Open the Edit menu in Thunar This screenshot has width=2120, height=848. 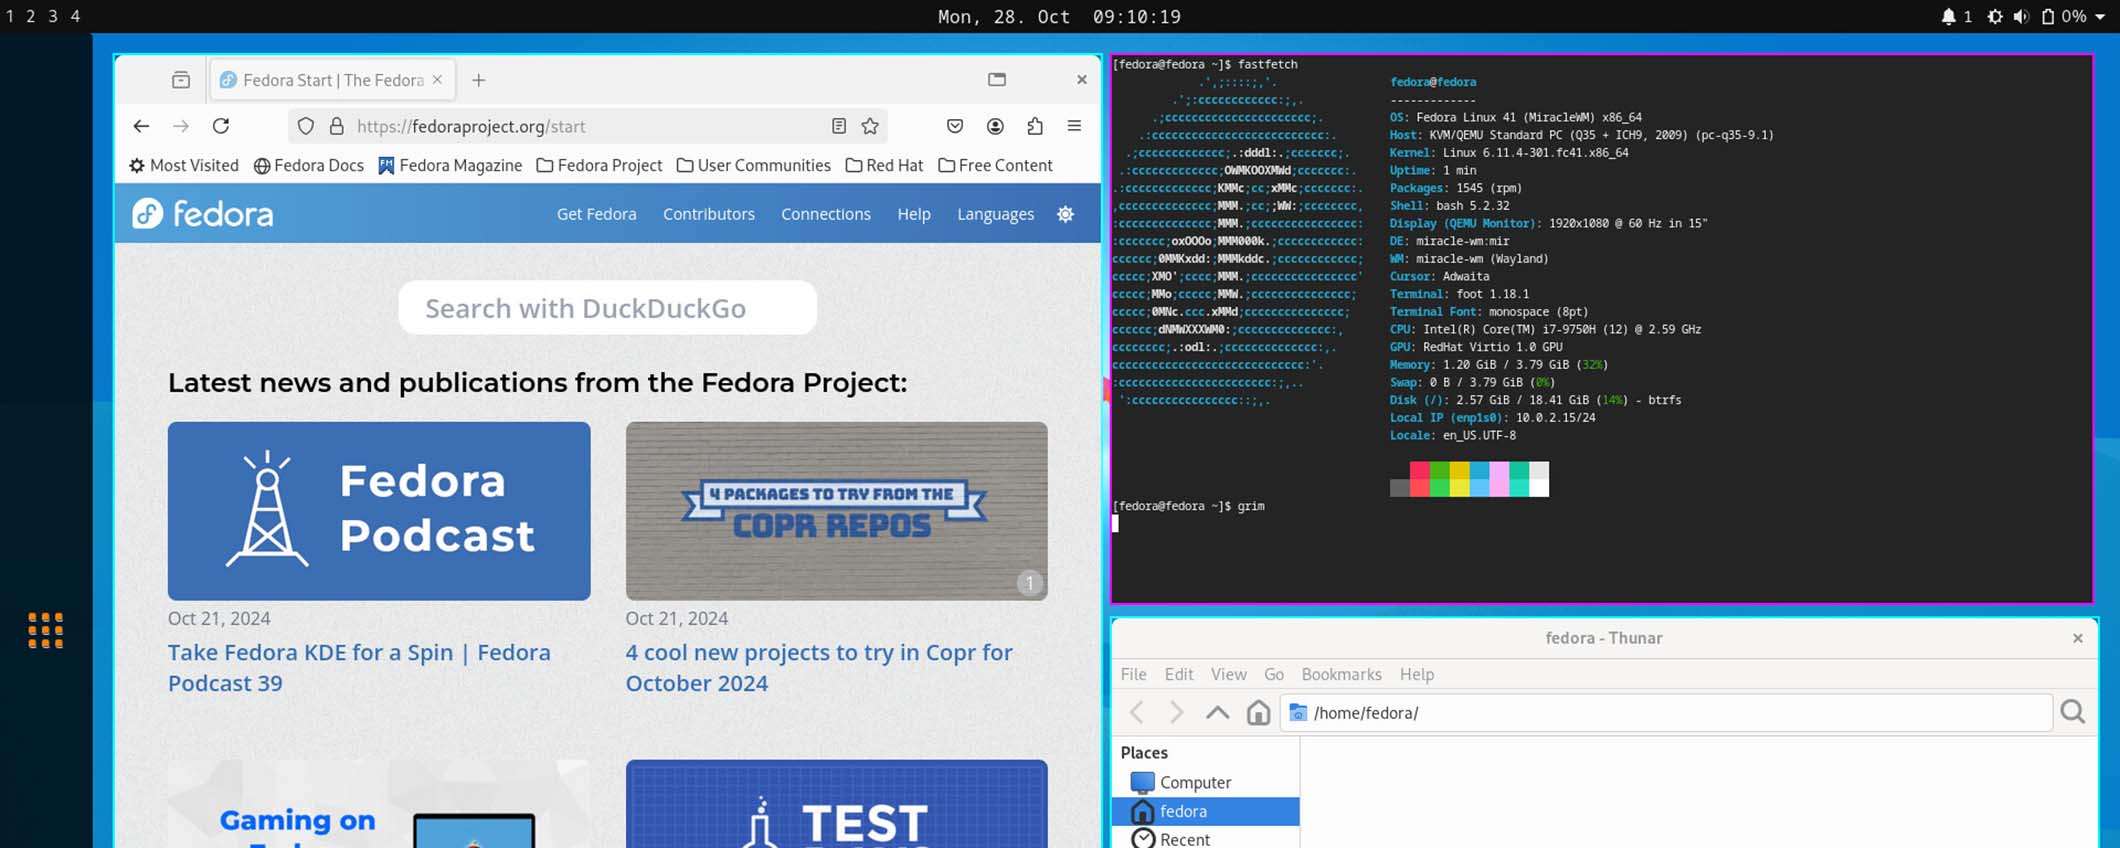(1179, 674)
